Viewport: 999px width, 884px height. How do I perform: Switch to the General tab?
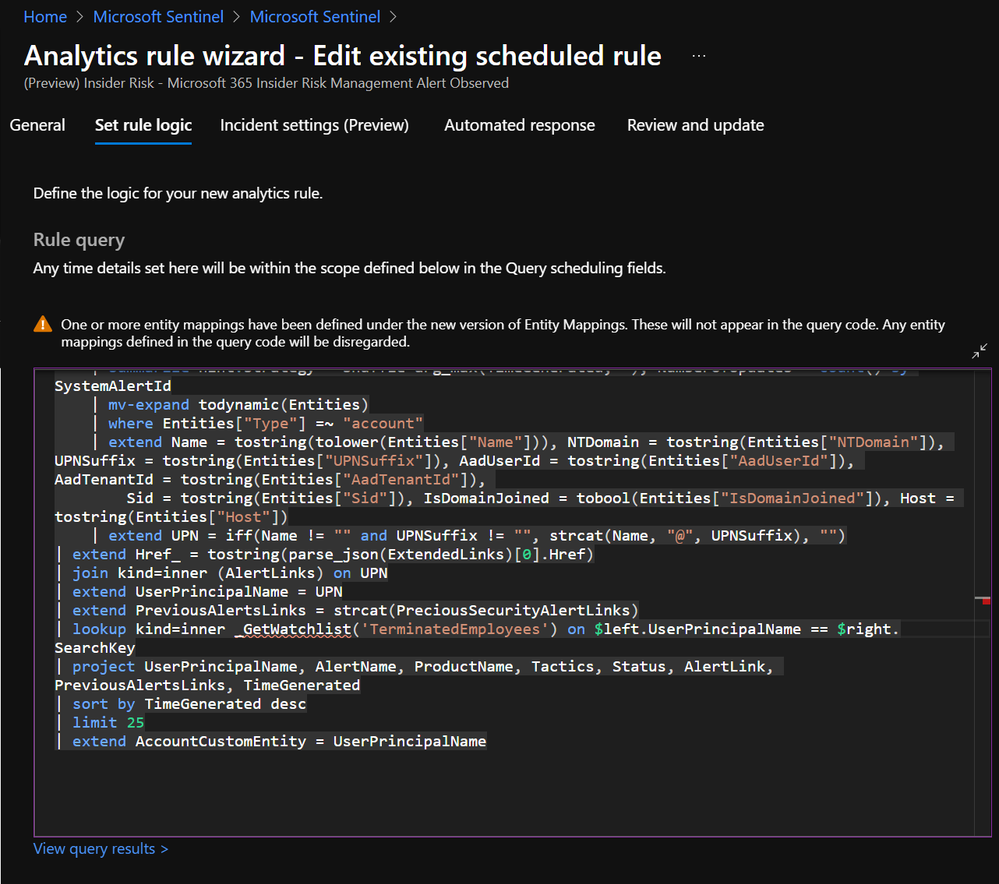pyautogui.click(x=37, y=126)
